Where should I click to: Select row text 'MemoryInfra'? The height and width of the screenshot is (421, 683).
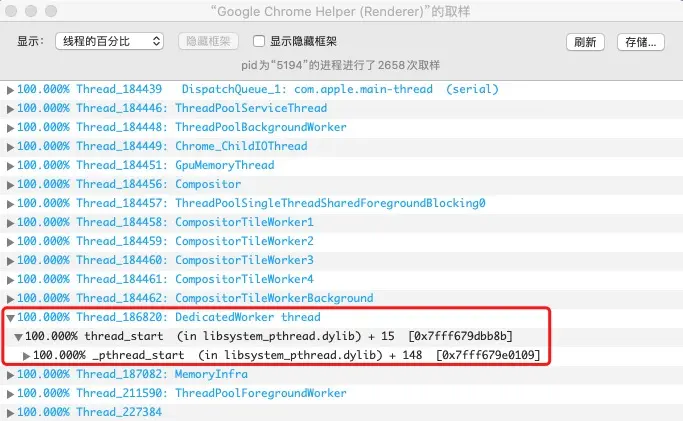211,374
